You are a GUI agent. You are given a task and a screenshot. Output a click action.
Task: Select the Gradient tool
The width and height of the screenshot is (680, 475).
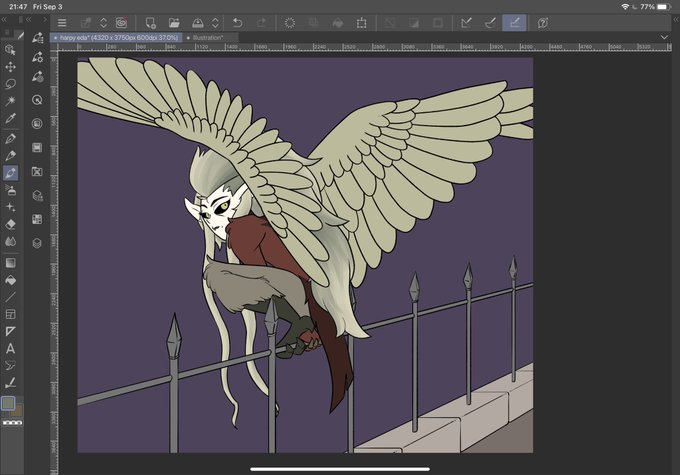pos(10,263)
